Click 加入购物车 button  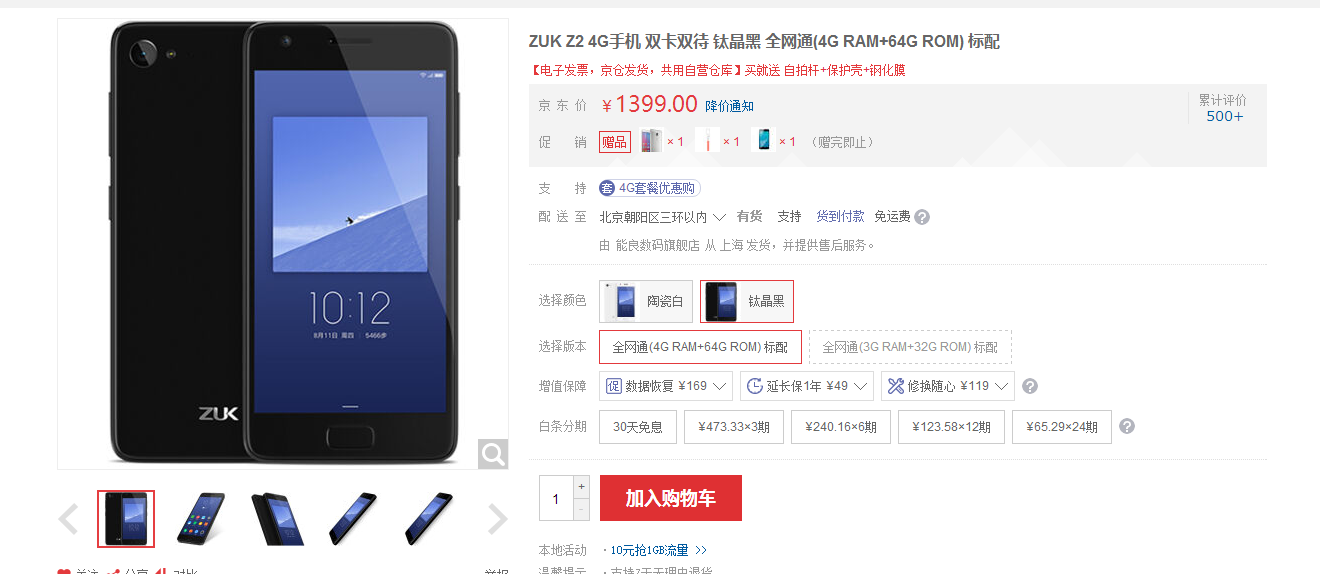pyautogui.click(x=671, y=498)
